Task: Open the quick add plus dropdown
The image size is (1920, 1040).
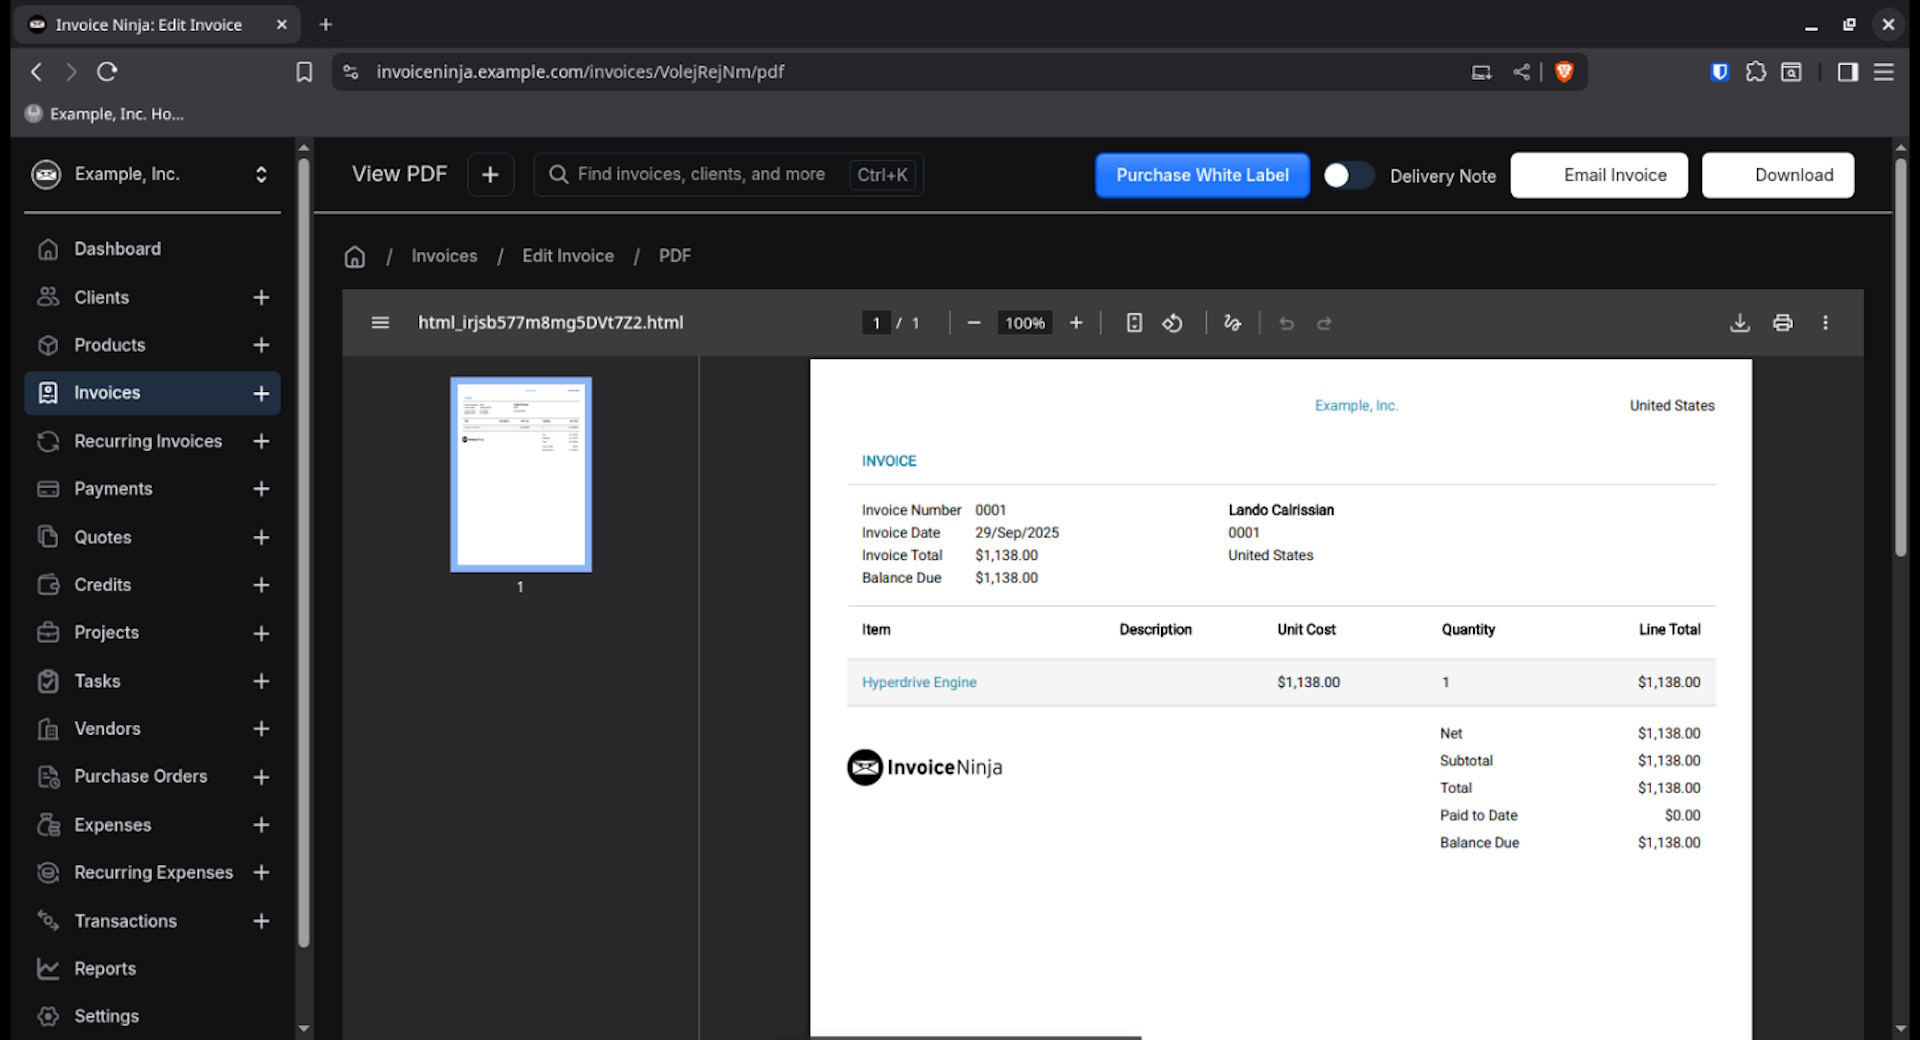Action: point(490,175)
